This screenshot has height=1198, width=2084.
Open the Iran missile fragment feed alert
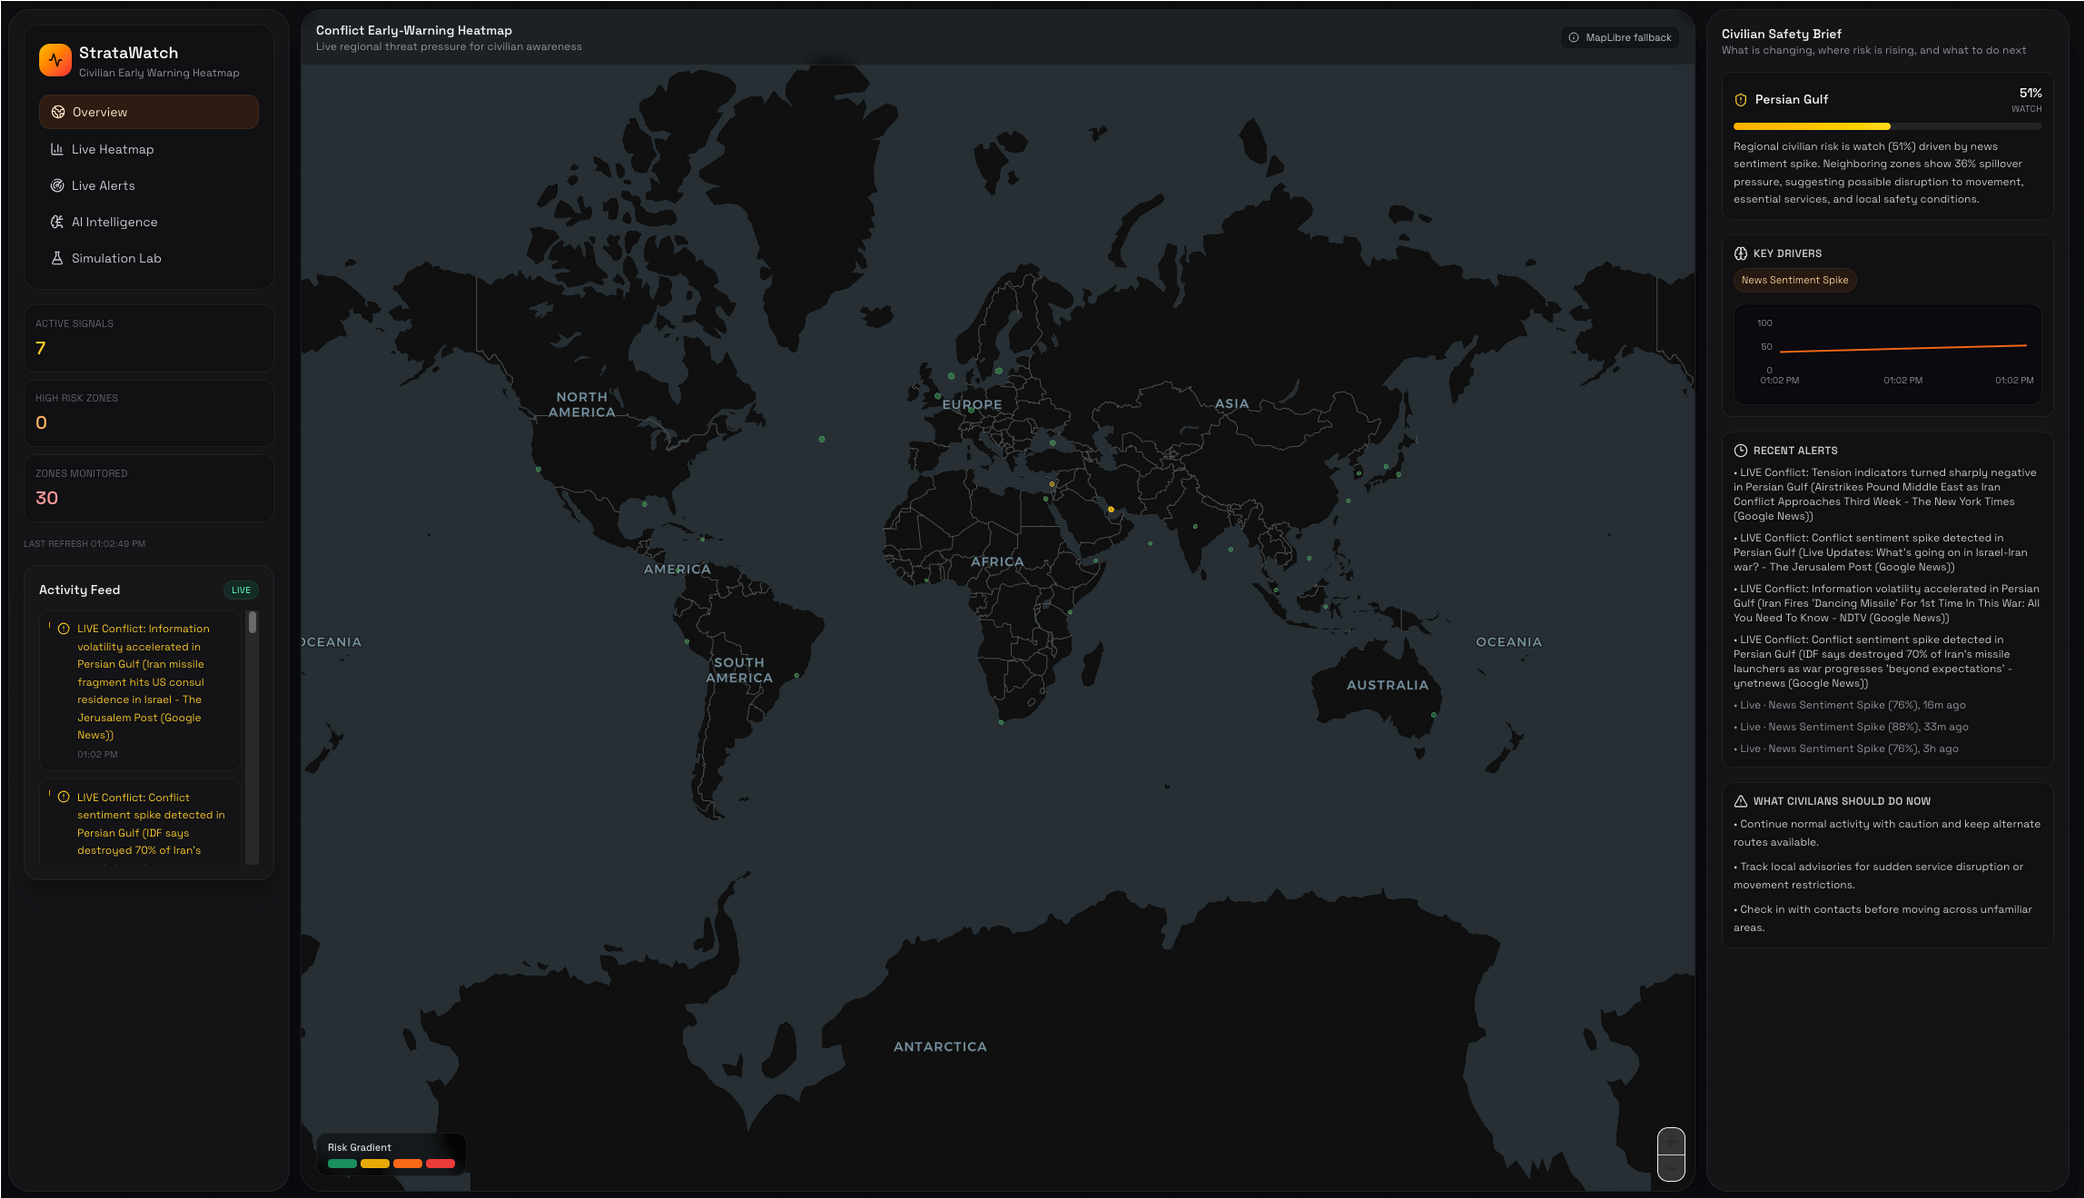(142, 682)
